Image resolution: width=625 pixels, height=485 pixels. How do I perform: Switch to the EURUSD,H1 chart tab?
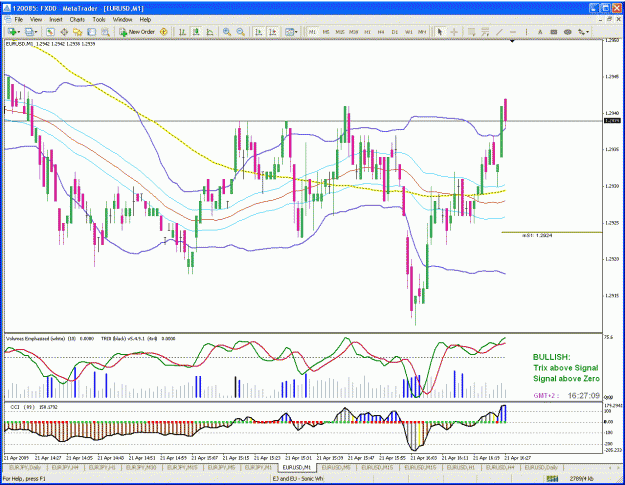click(460, 467)
